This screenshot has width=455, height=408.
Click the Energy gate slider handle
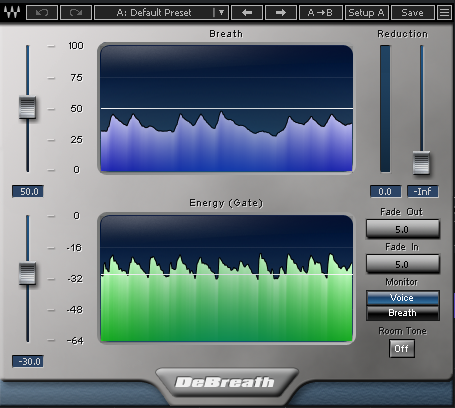pyautogui.click(x=27, y=273)
